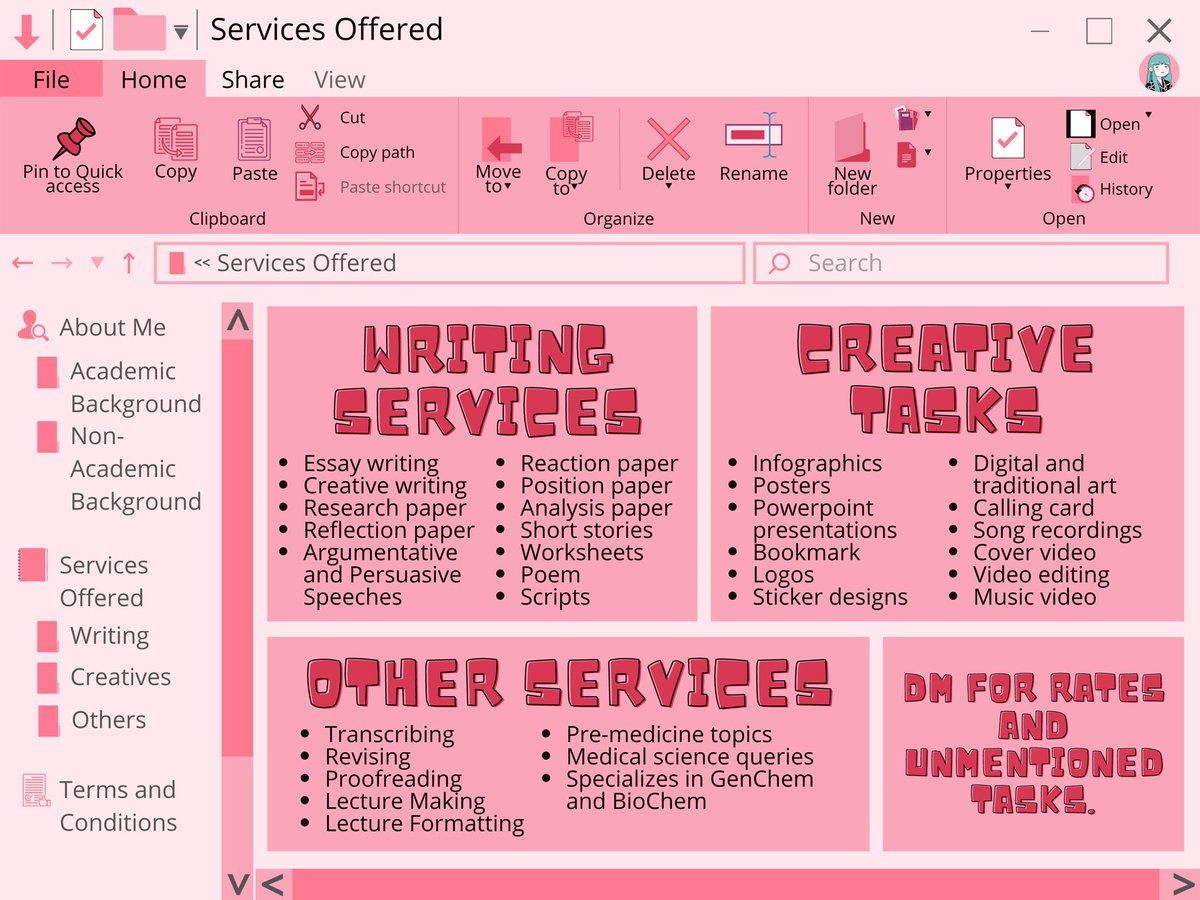Select Academic Background in sidebar
This screenshot has height=900, width=1200.
coord(135,387)
